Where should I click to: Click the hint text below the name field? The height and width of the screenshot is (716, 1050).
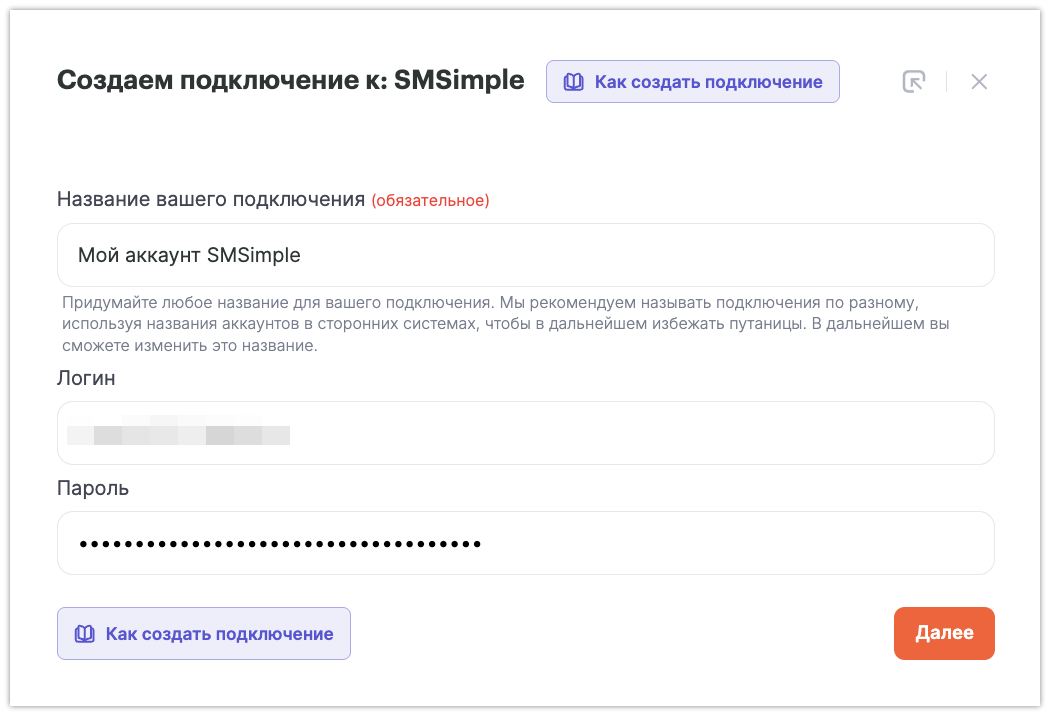click(500, 323)
